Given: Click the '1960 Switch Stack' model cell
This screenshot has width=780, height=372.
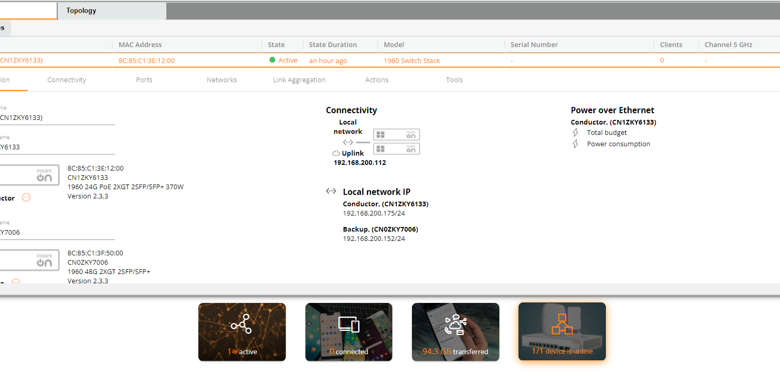Looking at the screenshot, I should tap(412, 61).
